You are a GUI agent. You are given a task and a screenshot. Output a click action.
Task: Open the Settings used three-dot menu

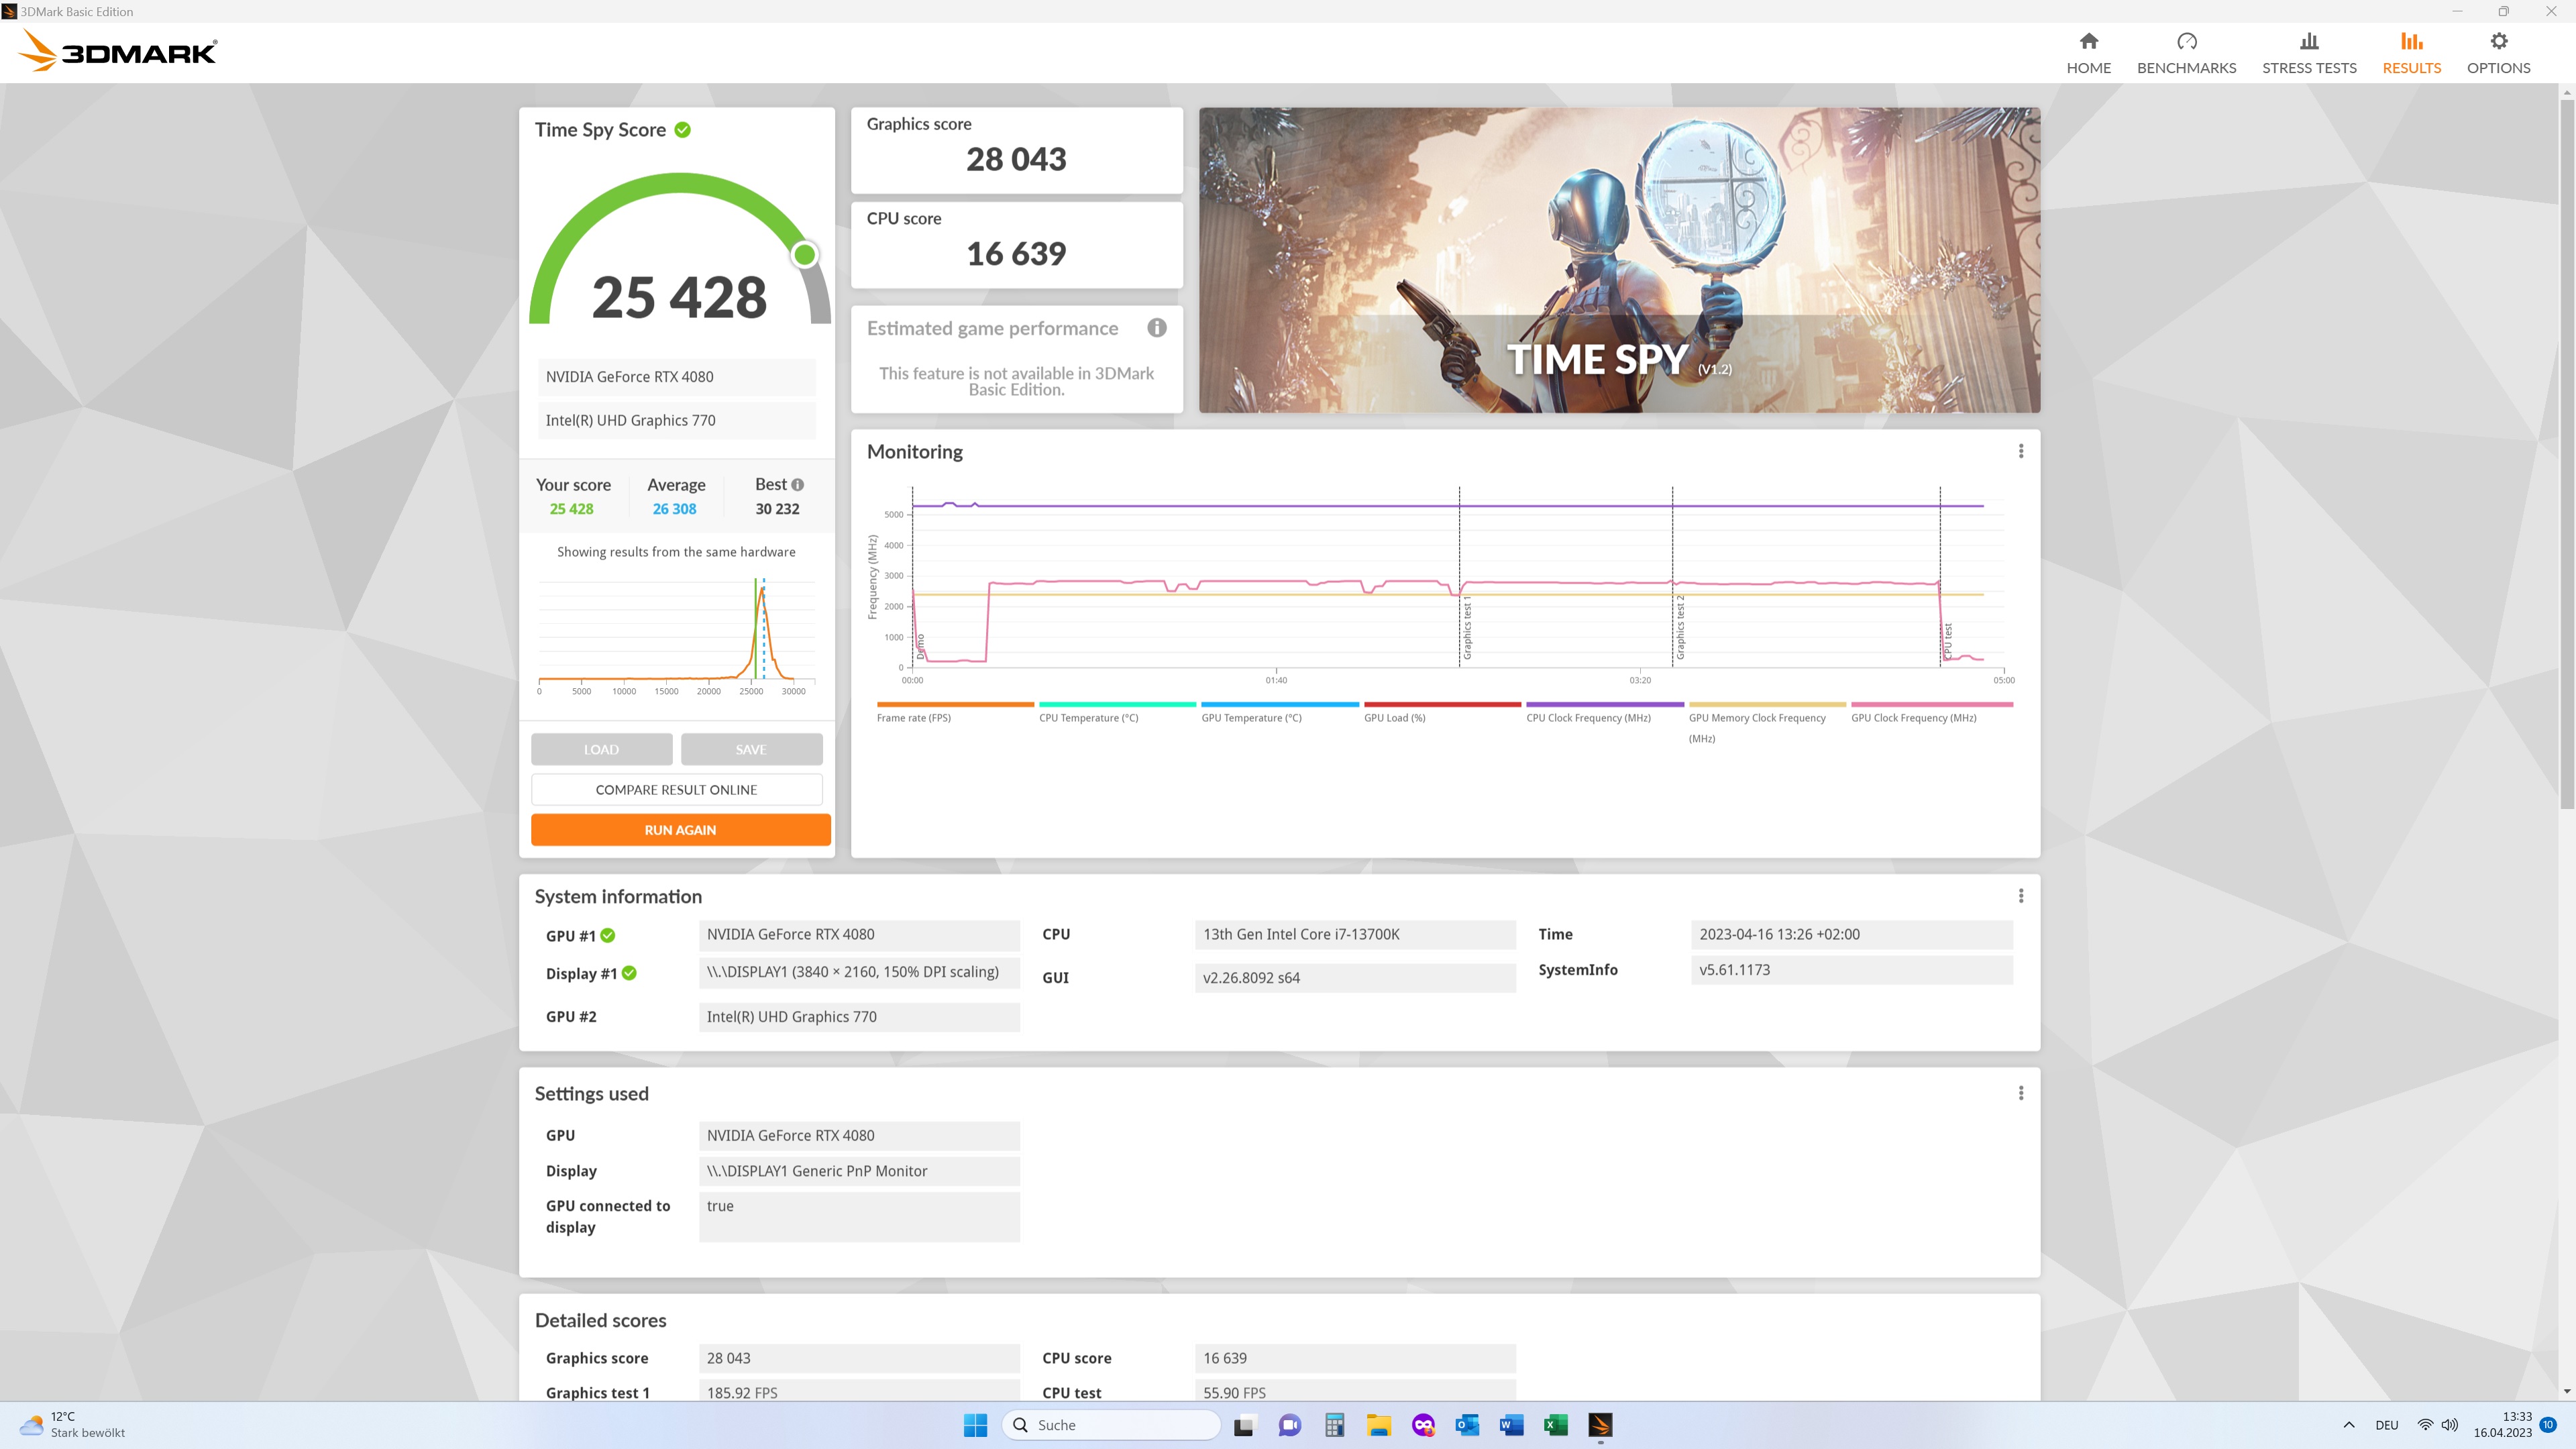[2020, 1093]
